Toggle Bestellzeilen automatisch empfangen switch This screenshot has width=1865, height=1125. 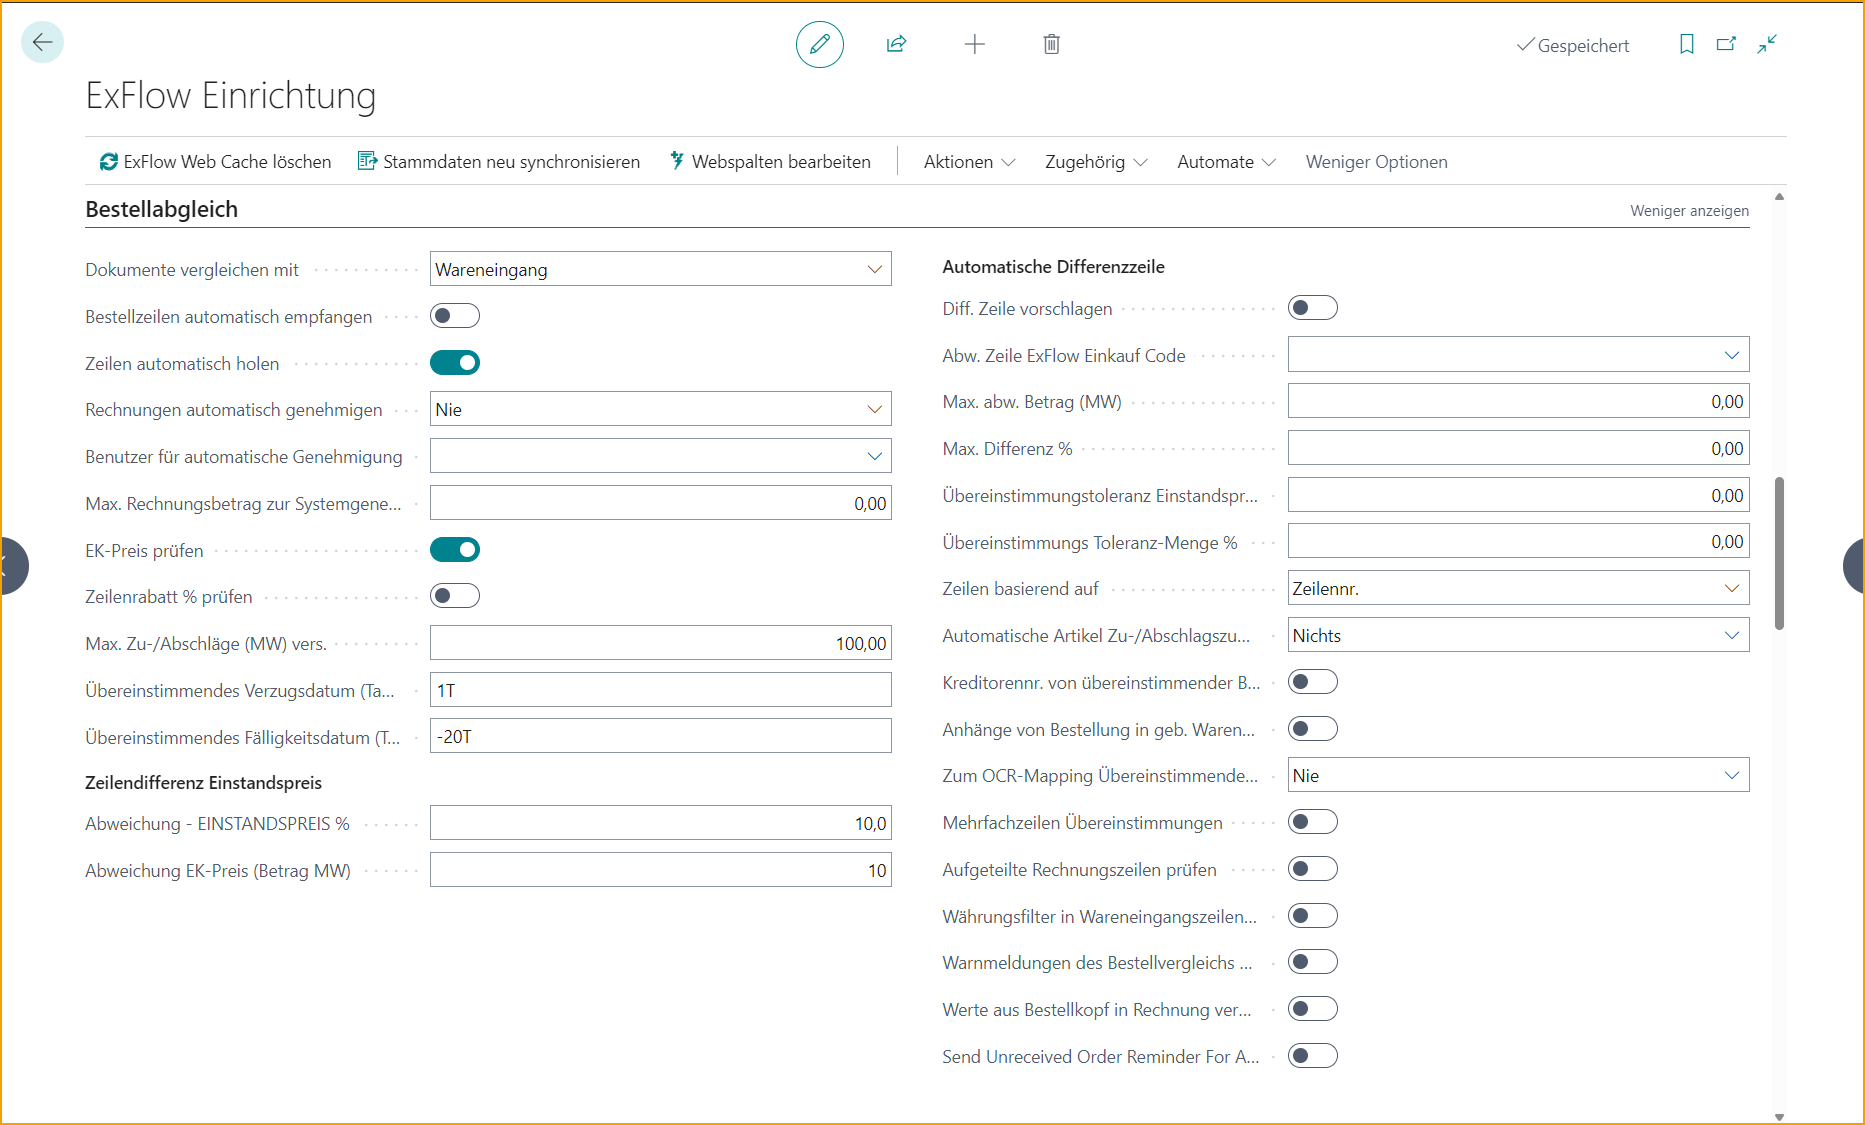coord(455,316)
